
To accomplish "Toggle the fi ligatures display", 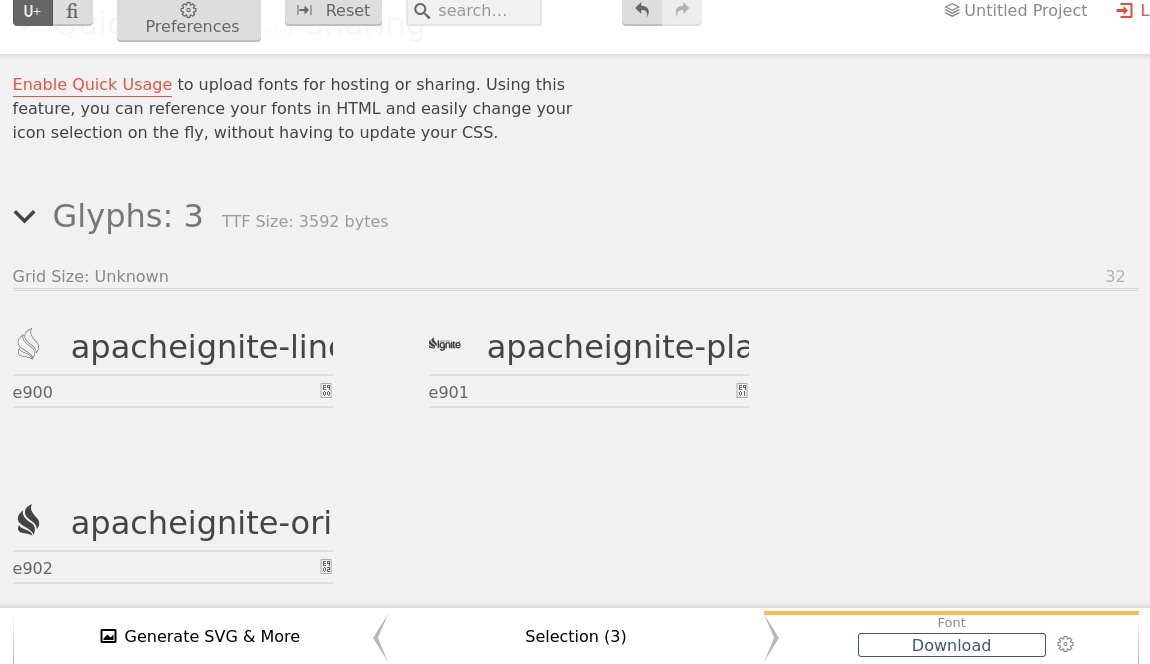I will (72, 11).
